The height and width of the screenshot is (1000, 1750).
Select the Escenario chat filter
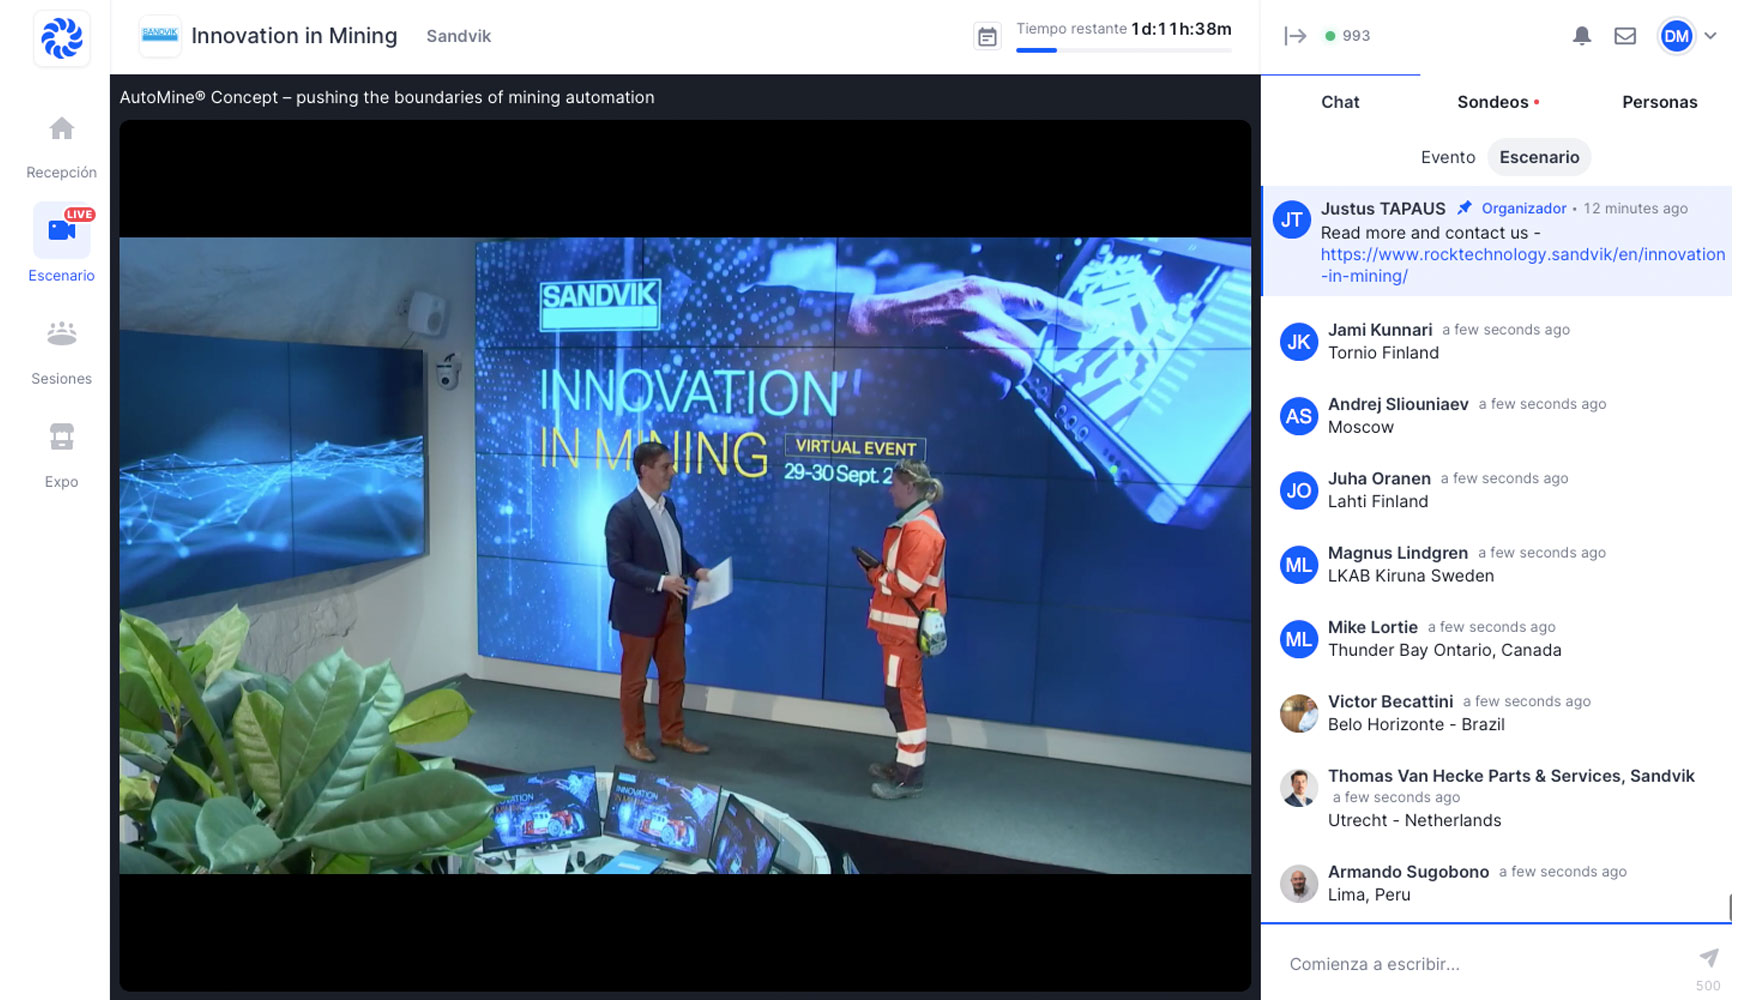click(x=1539, y=157)
